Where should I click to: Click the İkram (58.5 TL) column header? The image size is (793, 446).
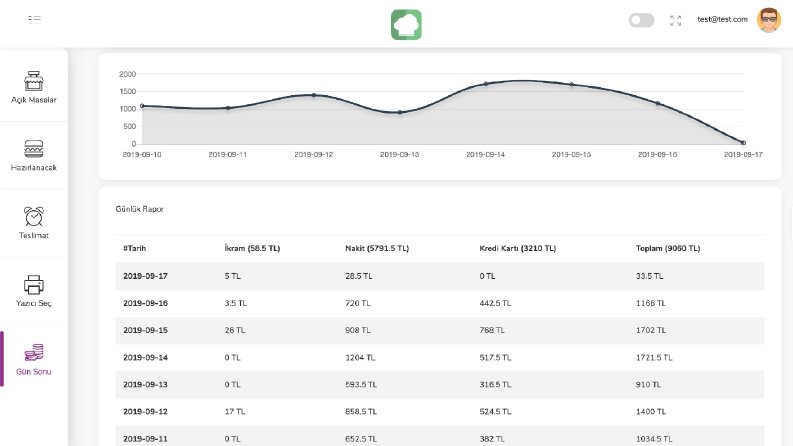(252, 248)
